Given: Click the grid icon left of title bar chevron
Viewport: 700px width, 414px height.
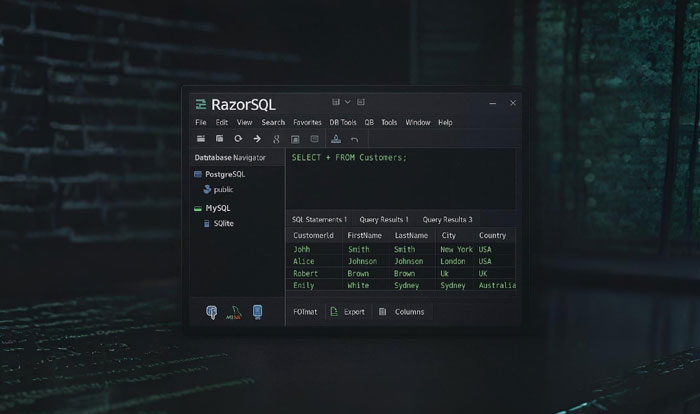Looking at the screenshot, I should (x=336, y=102).
